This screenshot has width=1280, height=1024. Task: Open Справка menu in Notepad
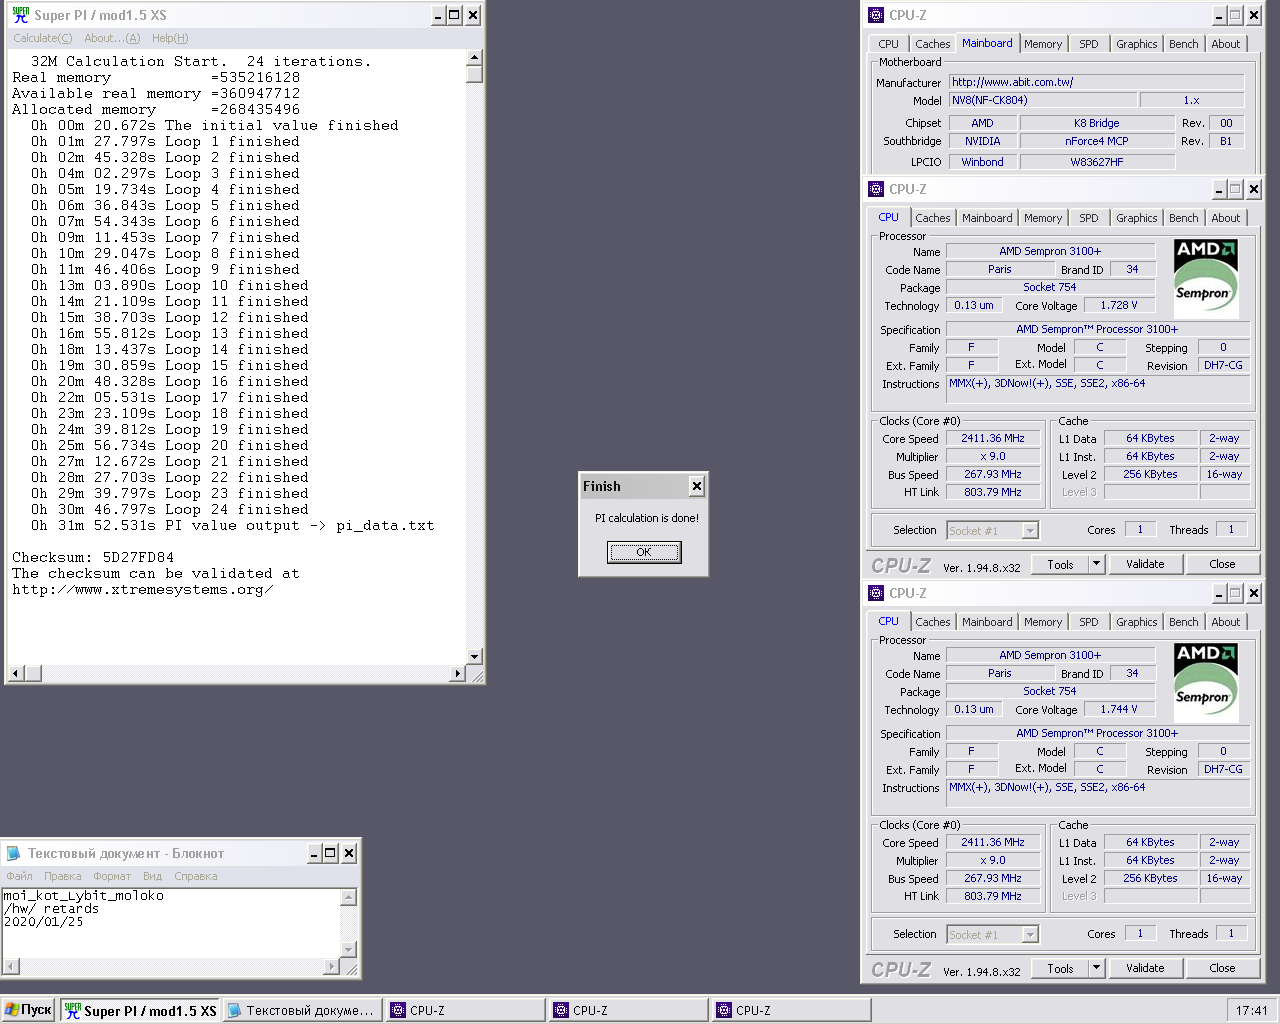pos(196,876)
